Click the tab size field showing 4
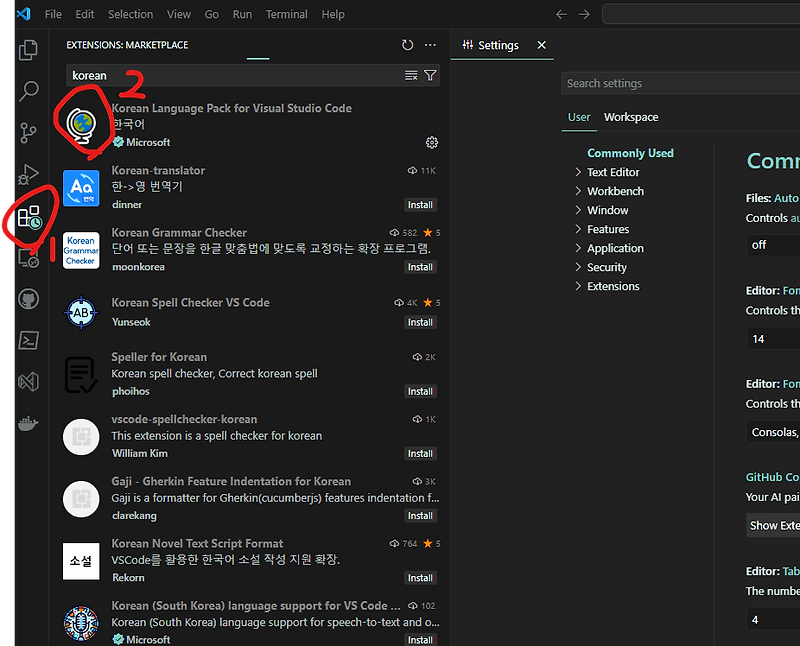 (773, 620)
